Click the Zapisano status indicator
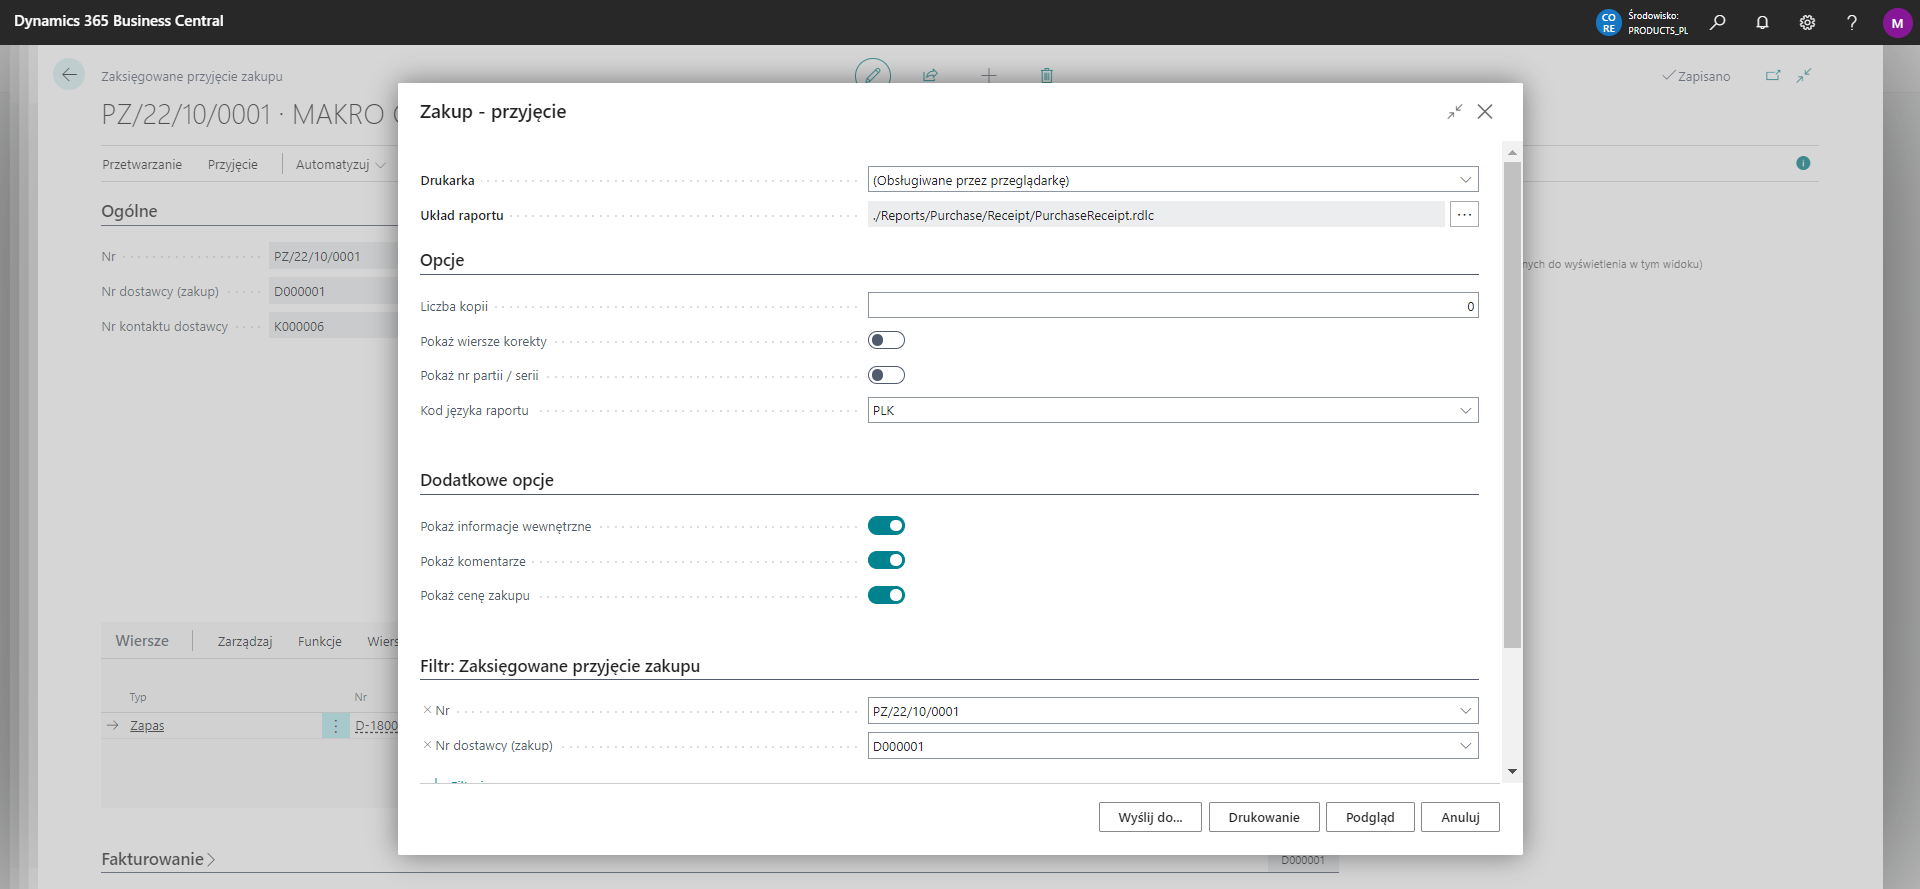The image size is (1920, 889). pyautogui.click(x=1696, y=76)
